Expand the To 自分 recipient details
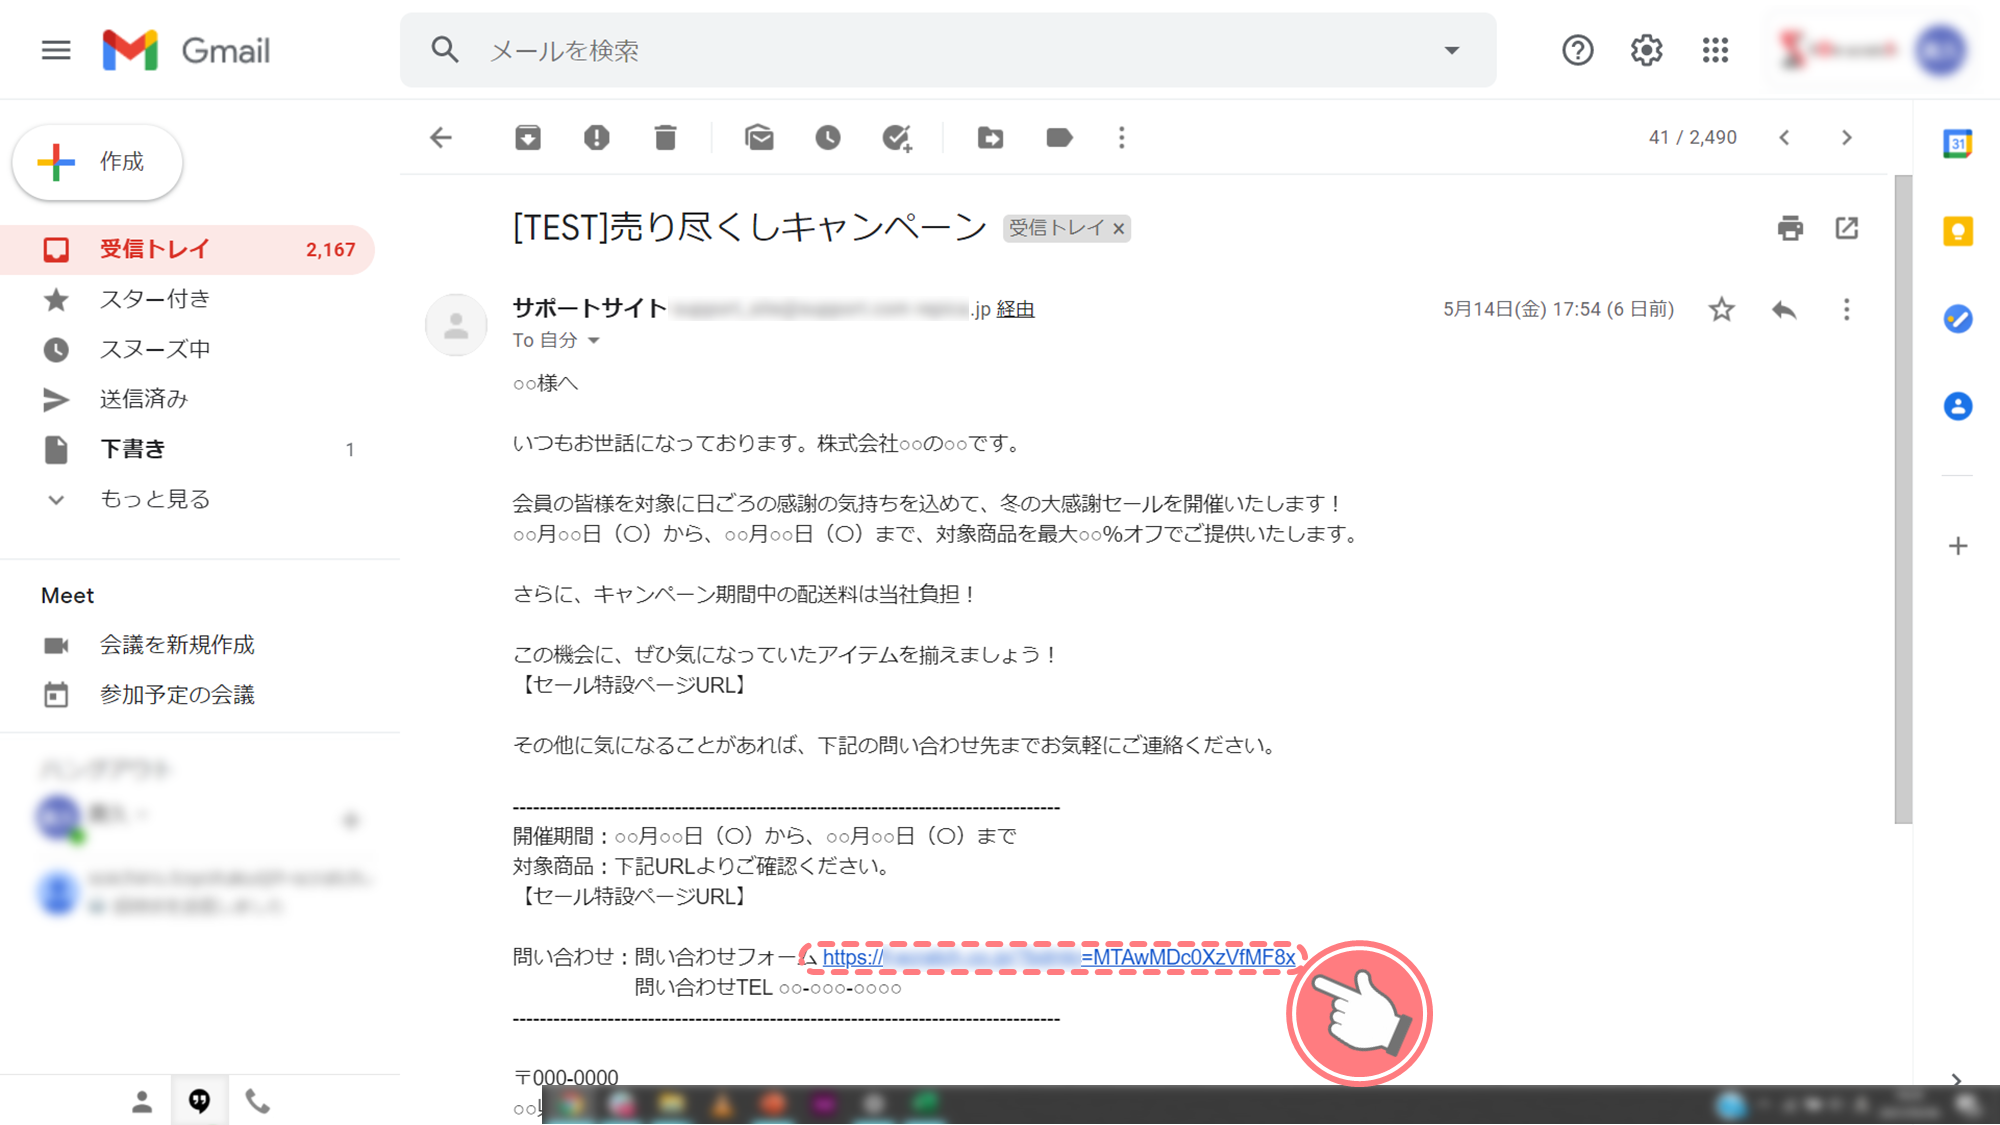The height and width of the screenshot is (1125, 2000). tap(593, 341)
